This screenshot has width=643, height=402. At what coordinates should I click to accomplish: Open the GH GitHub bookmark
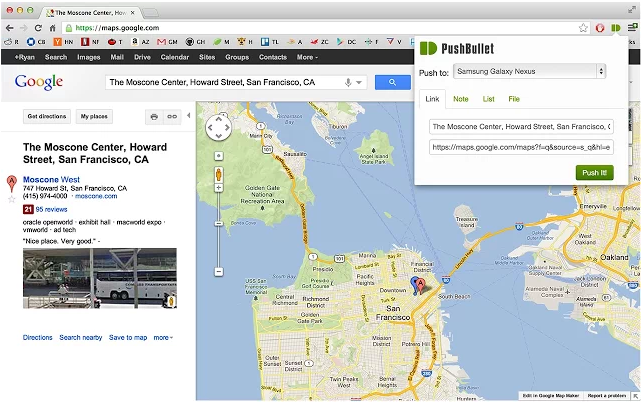[195, 42]
